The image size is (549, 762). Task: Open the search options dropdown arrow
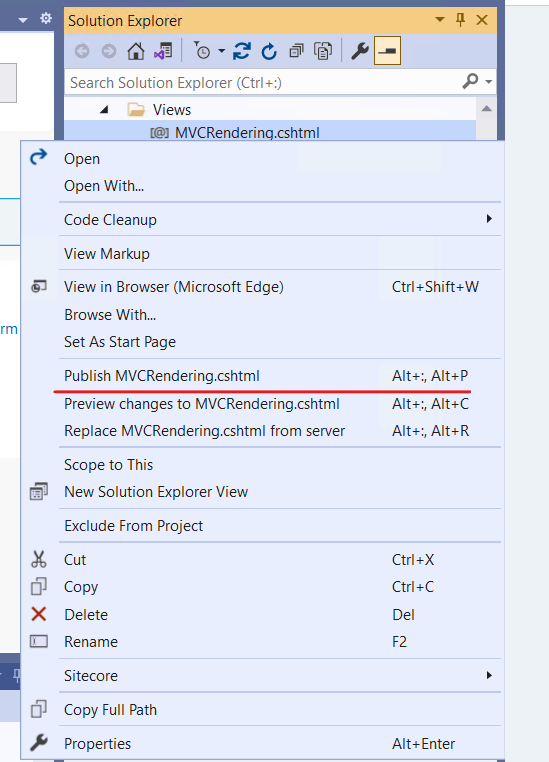click(488, 82)
